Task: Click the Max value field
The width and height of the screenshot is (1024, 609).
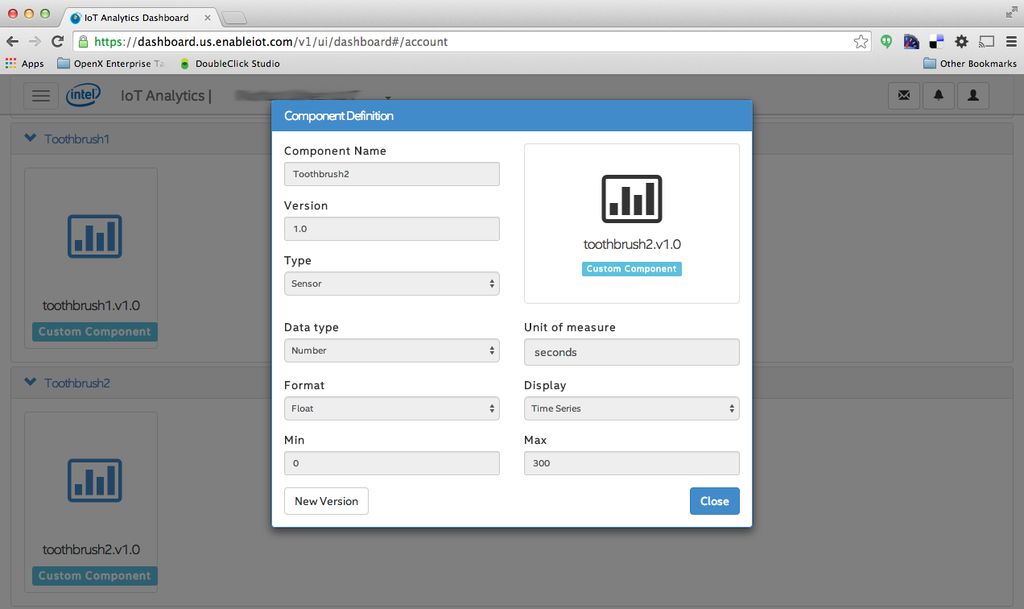Action: click(632, 463)
